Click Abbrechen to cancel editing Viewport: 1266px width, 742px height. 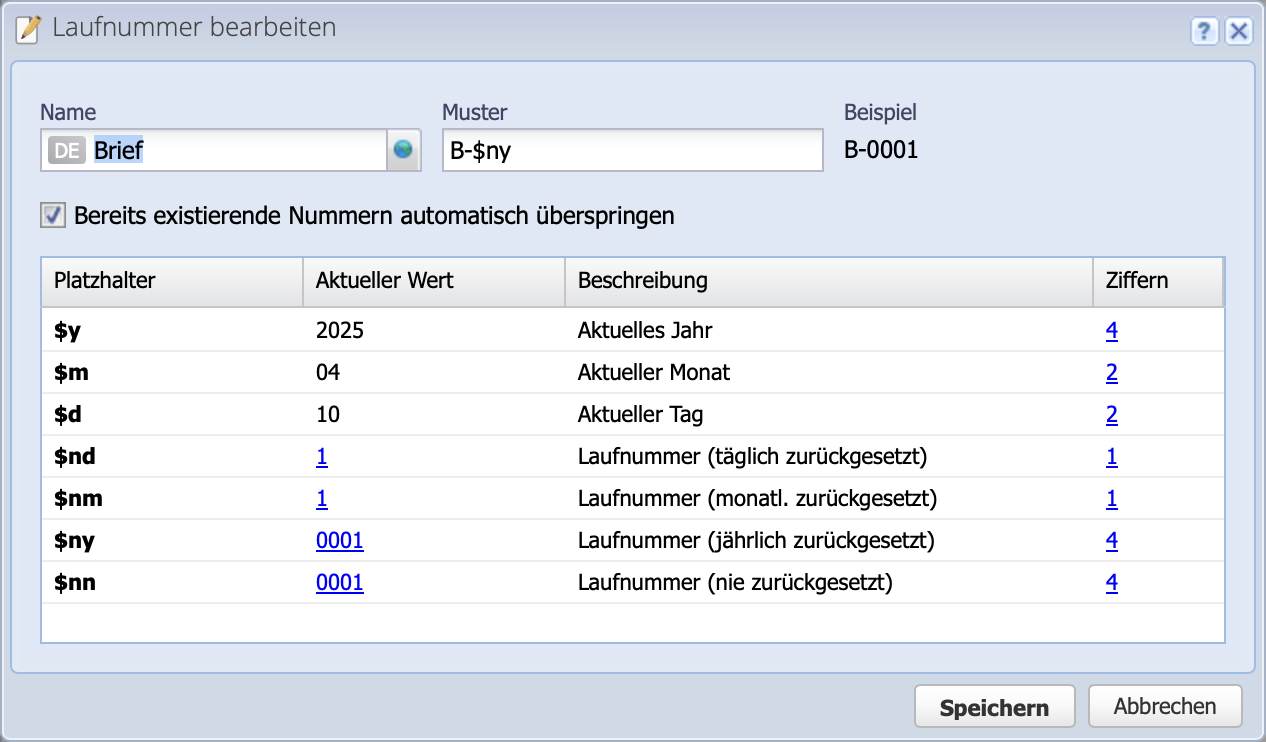(x=1164, y=706)
